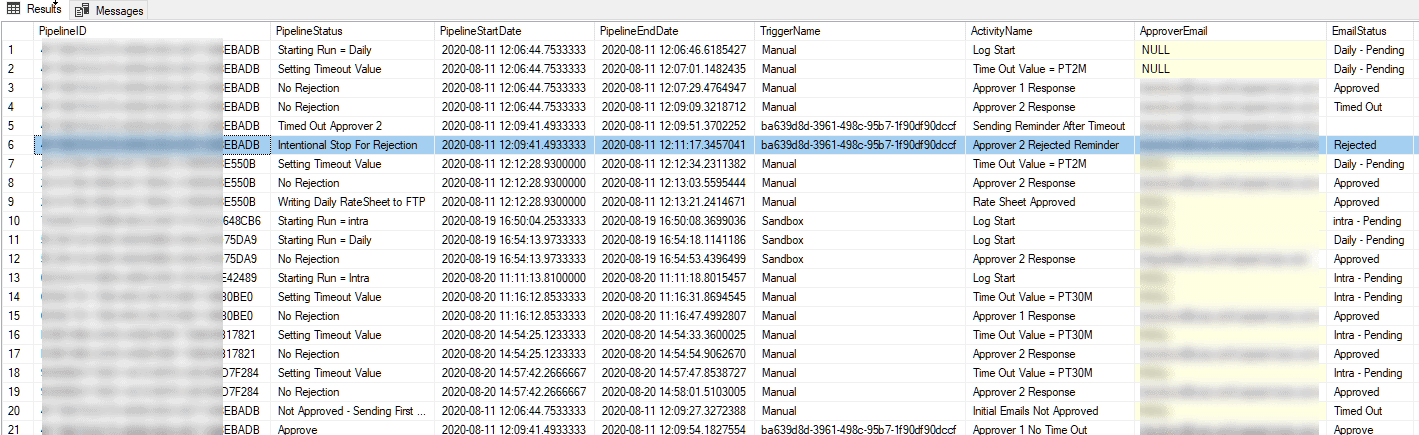
Task: Click the PipelineStartDate column header
Action: click(x=481, y=31)
